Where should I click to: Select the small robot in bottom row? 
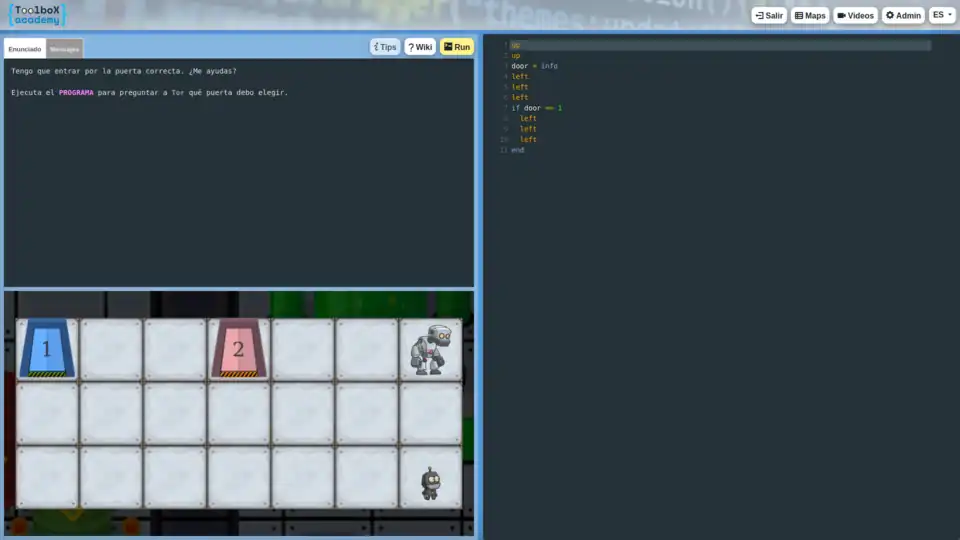(430, 483)
